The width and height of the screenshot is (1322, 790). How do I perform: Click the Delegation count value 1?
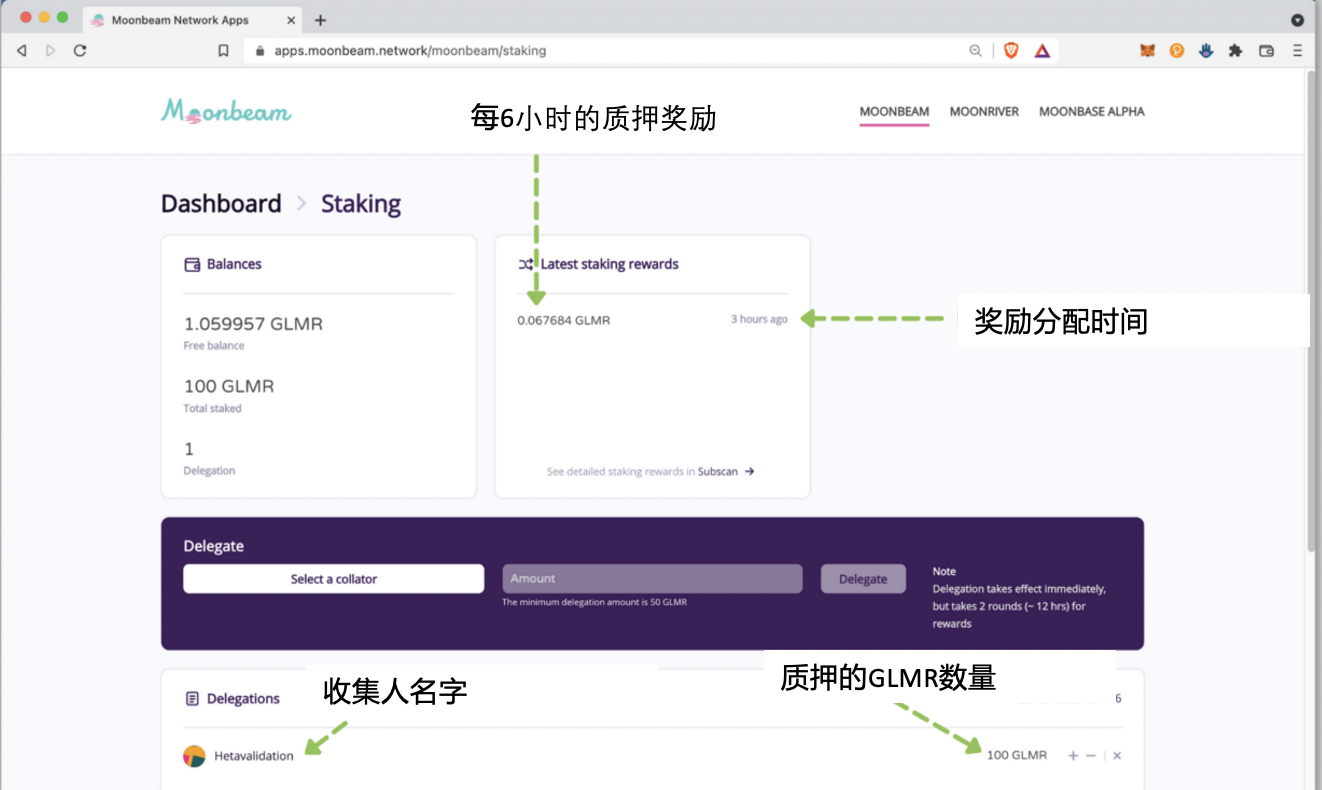point(189,449)
